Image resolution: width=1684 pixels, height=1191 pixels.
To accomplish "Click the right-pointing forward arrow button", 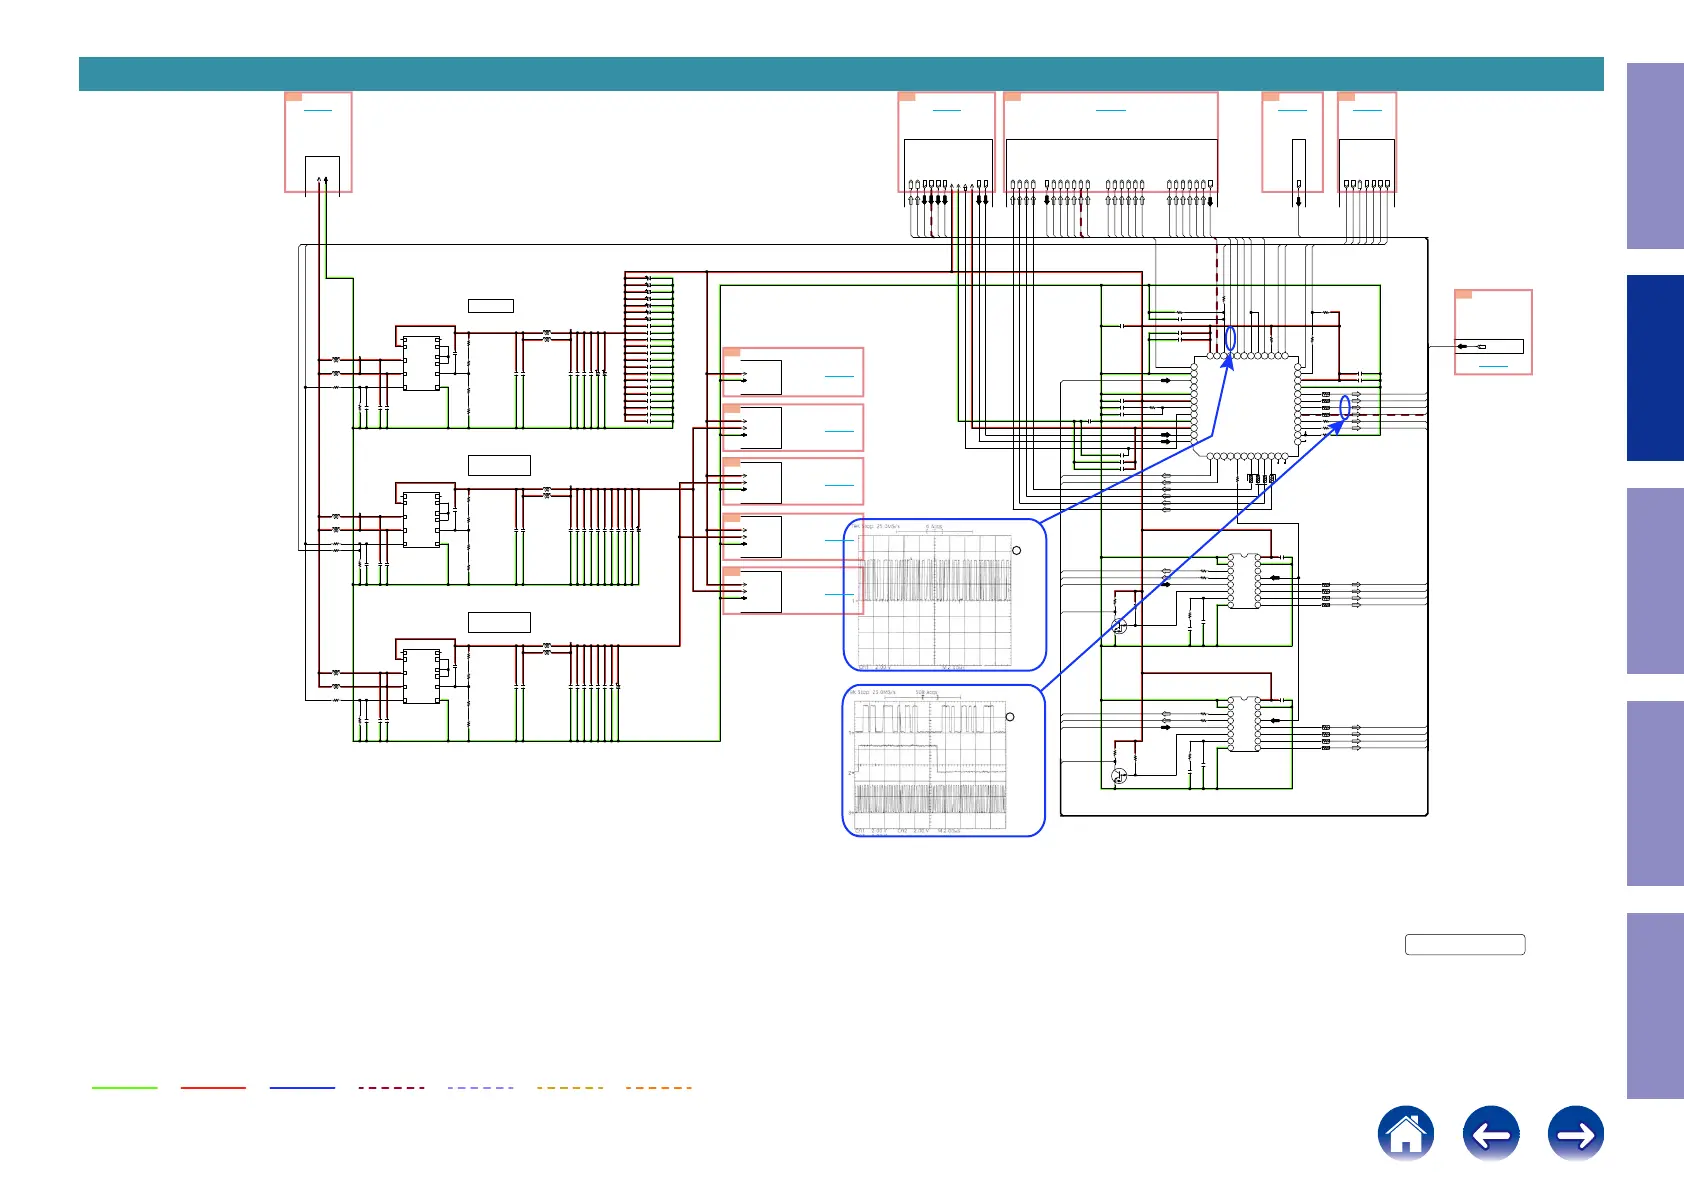I will point(1576,1133).
